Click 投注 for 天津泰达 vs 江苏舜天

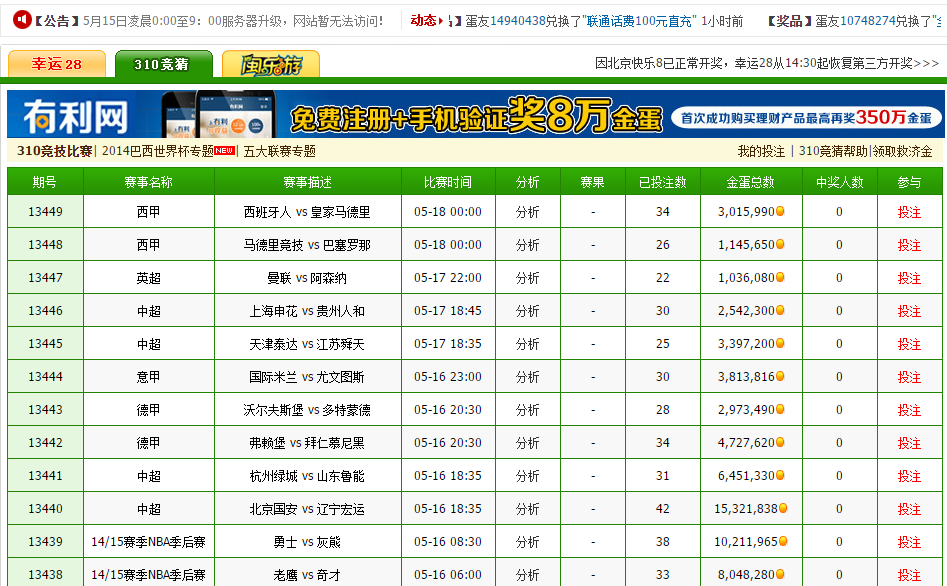coord(909,344)
